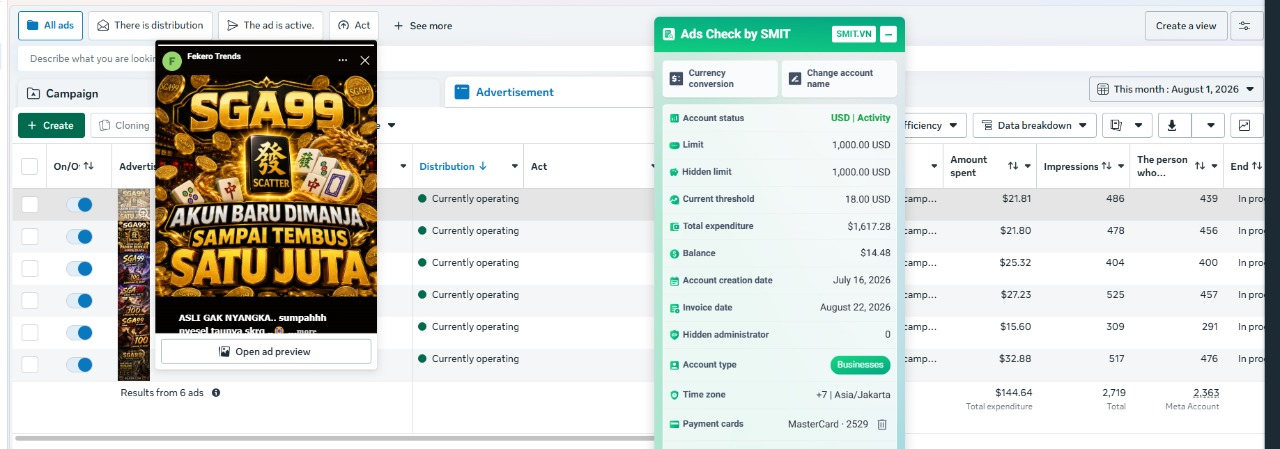Toggle off the ad in the $32.88 row
1280x449 pixels.
(79, 364)
